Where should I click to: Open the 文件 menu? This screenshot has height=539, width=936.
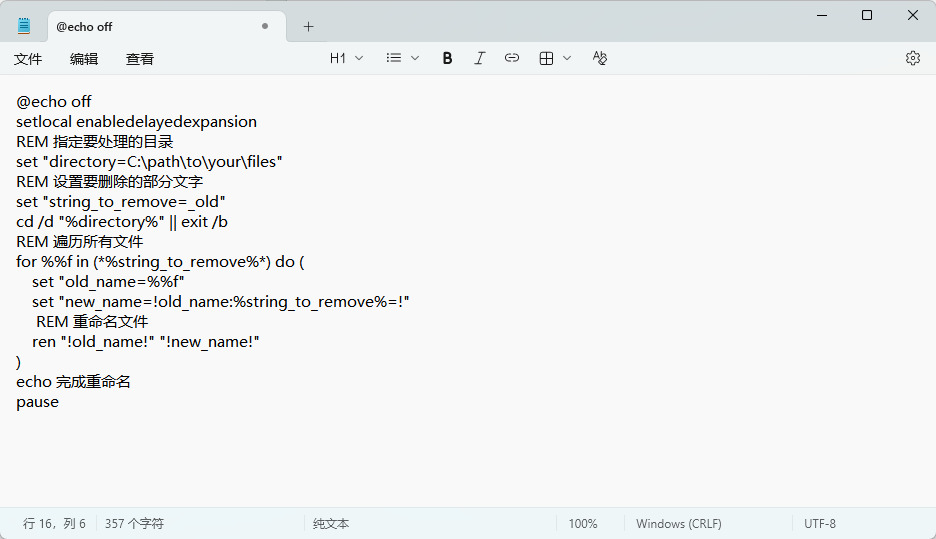(28, 59)
